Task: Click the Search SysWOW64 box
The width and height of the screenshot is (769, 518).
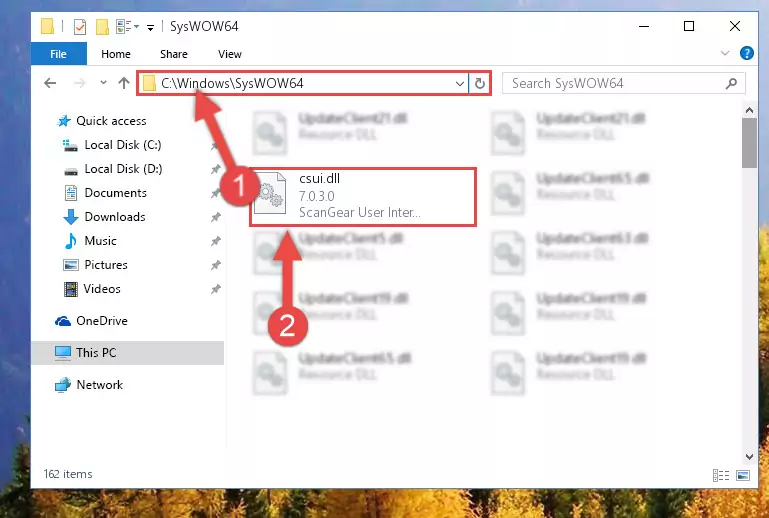Action: tap(623, 83)
